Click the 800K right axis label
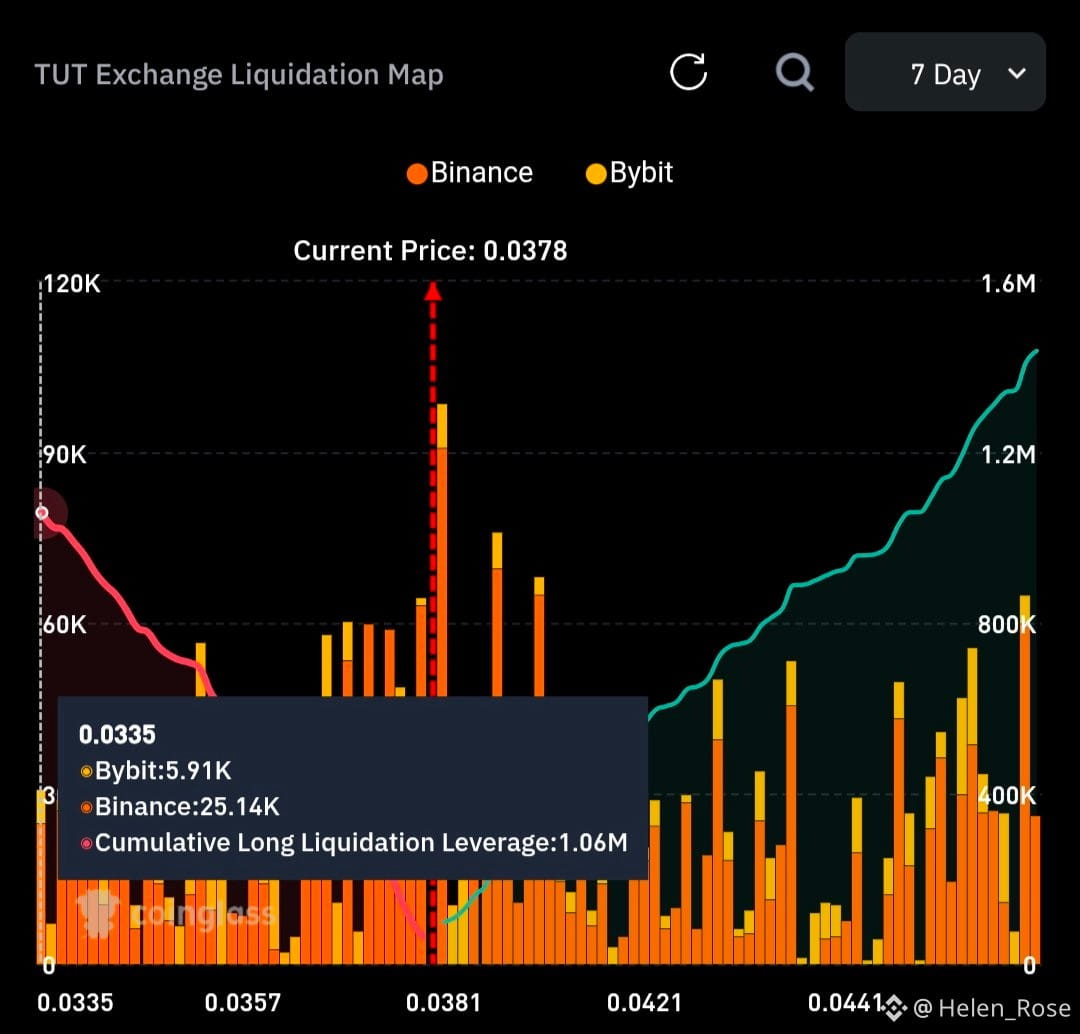This screenshot has height=1034, width=1080. [x=1007, y=625]
